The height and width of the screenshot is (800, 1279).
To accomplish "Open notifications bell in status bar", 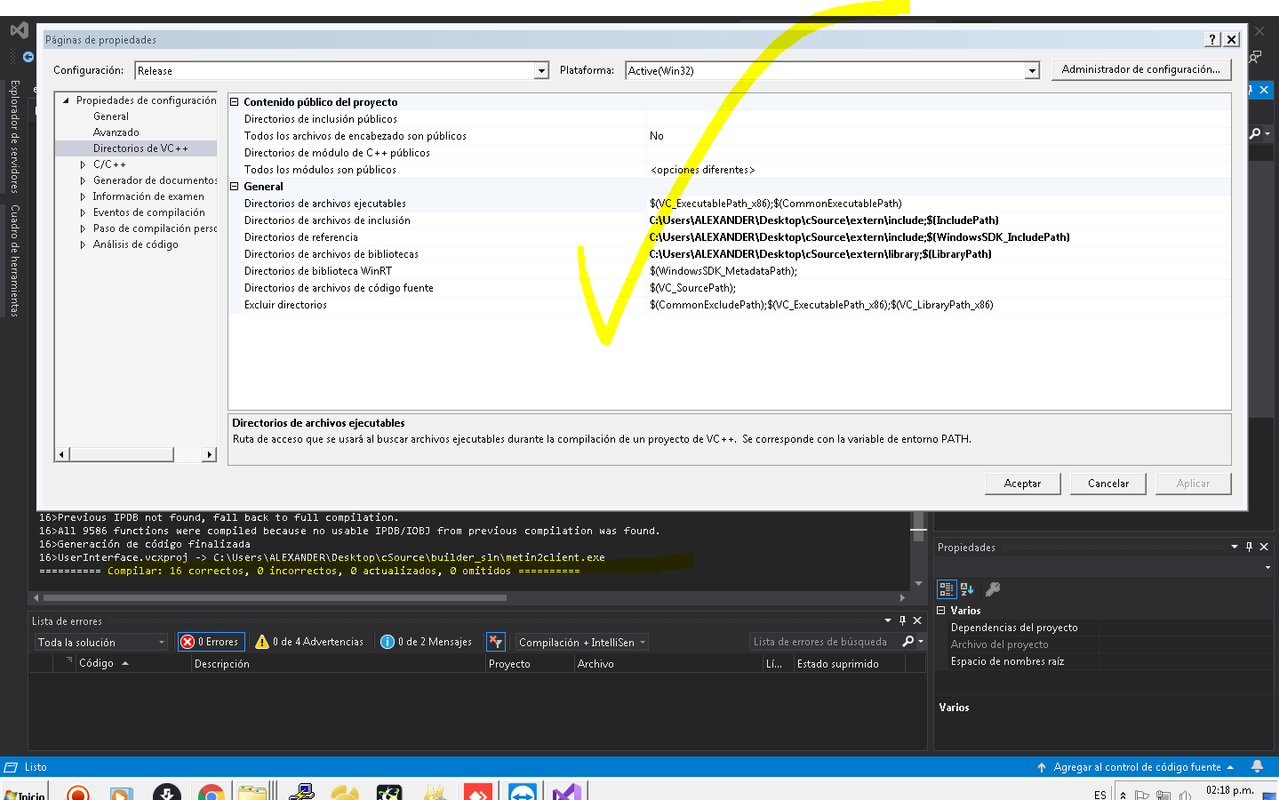I will coord(1256,767).
